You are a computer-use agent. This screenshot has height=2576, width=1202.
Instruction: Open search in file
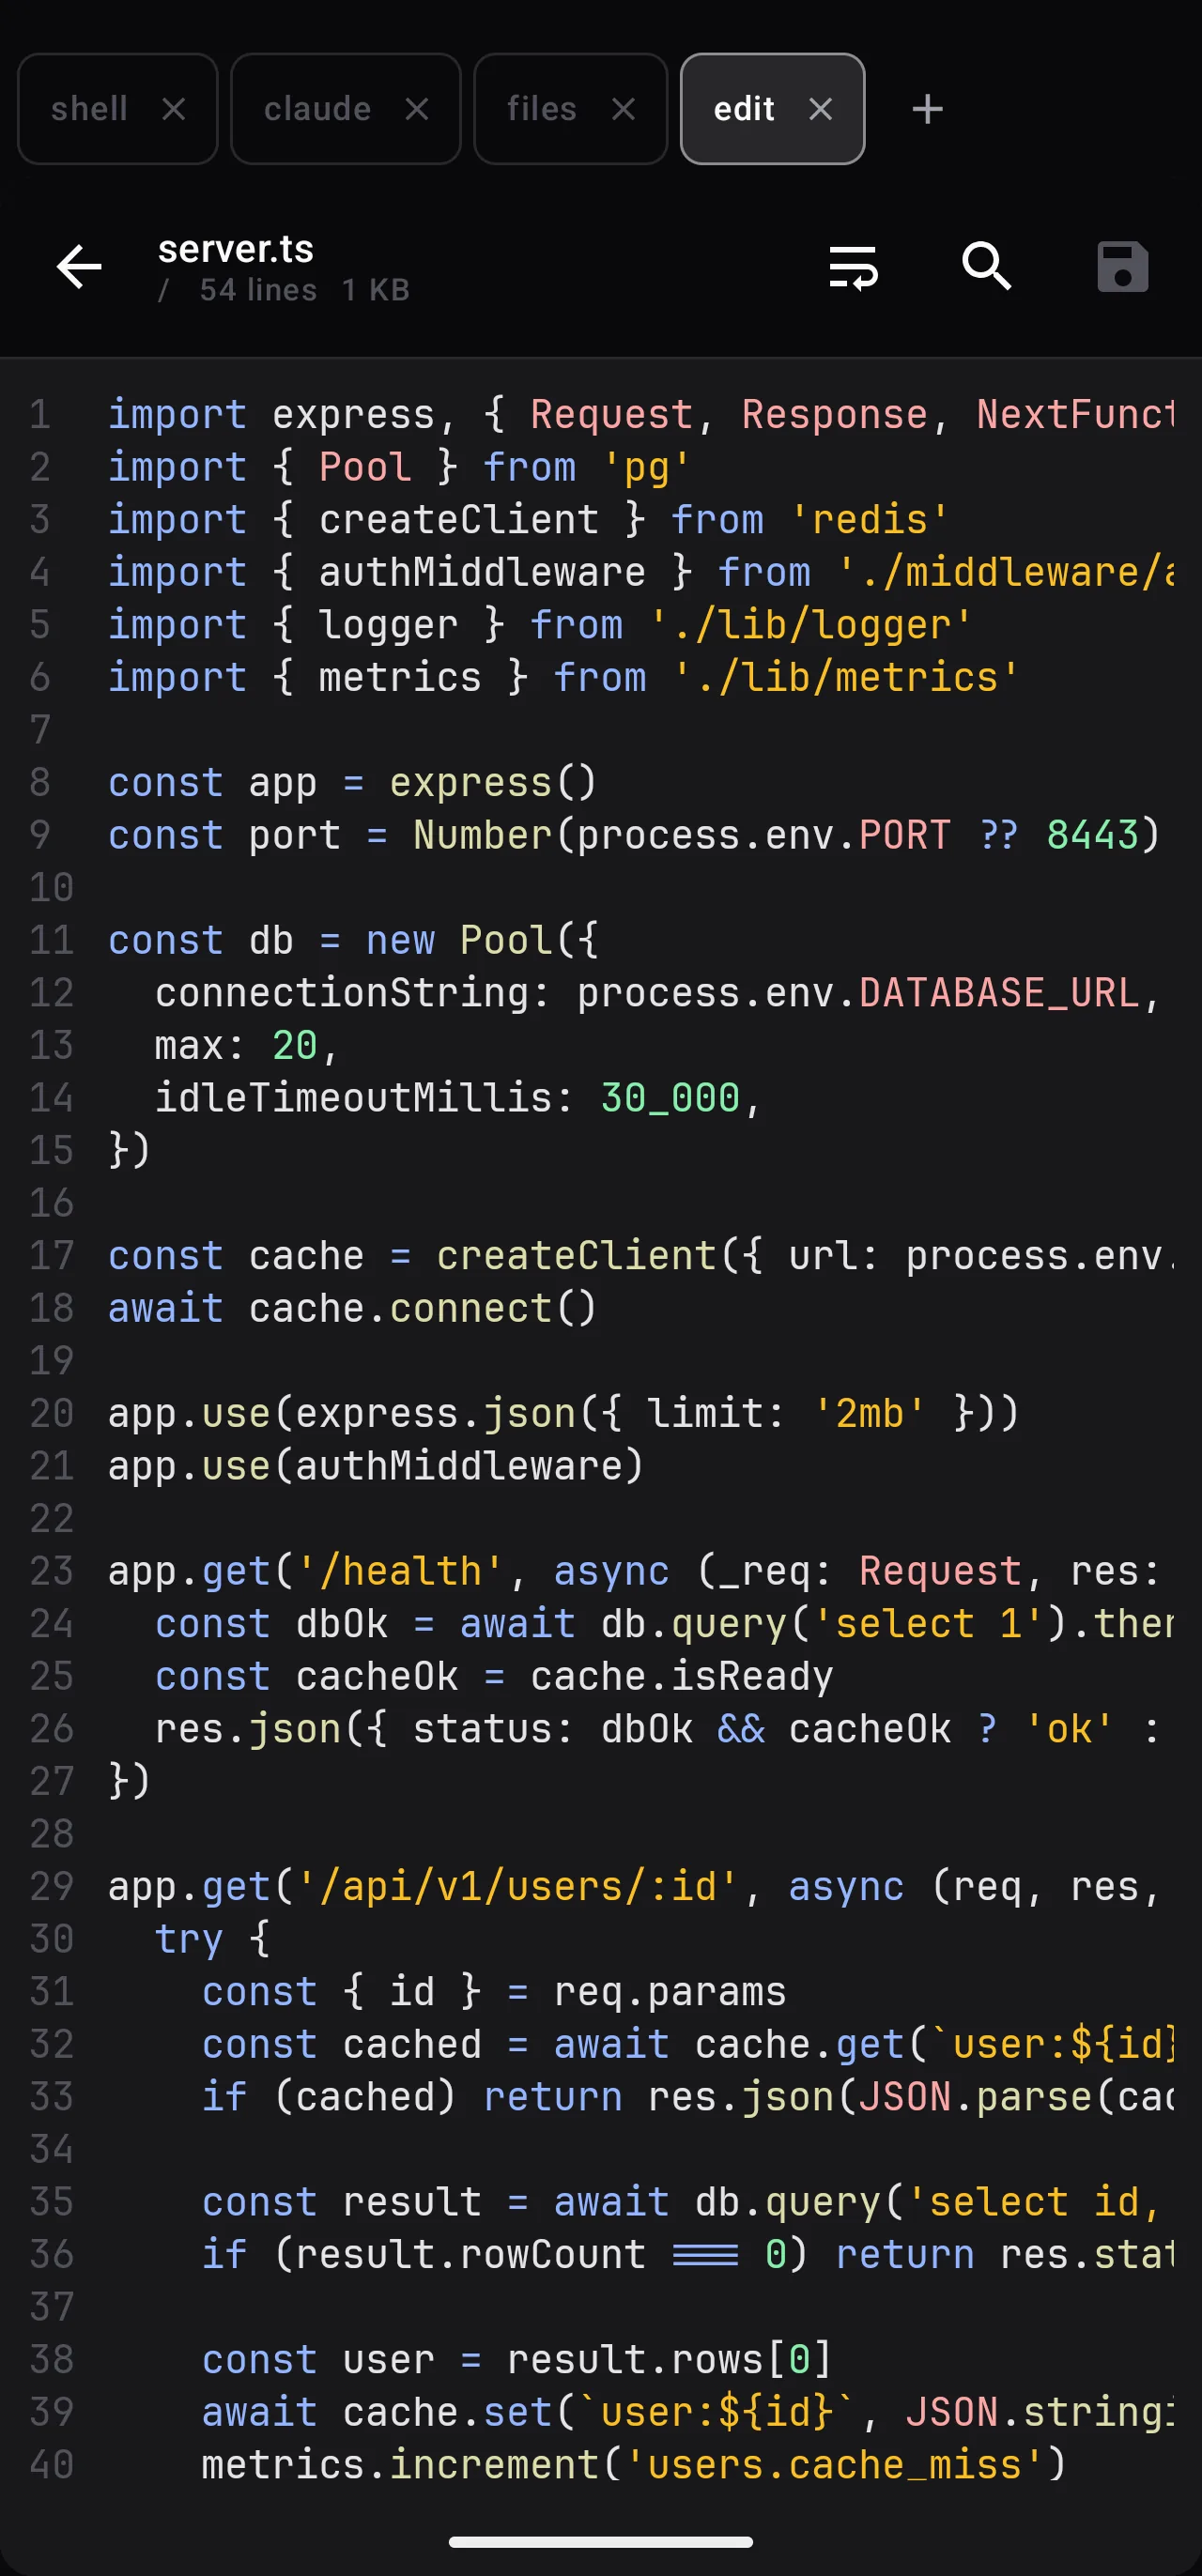click(987, 267)
